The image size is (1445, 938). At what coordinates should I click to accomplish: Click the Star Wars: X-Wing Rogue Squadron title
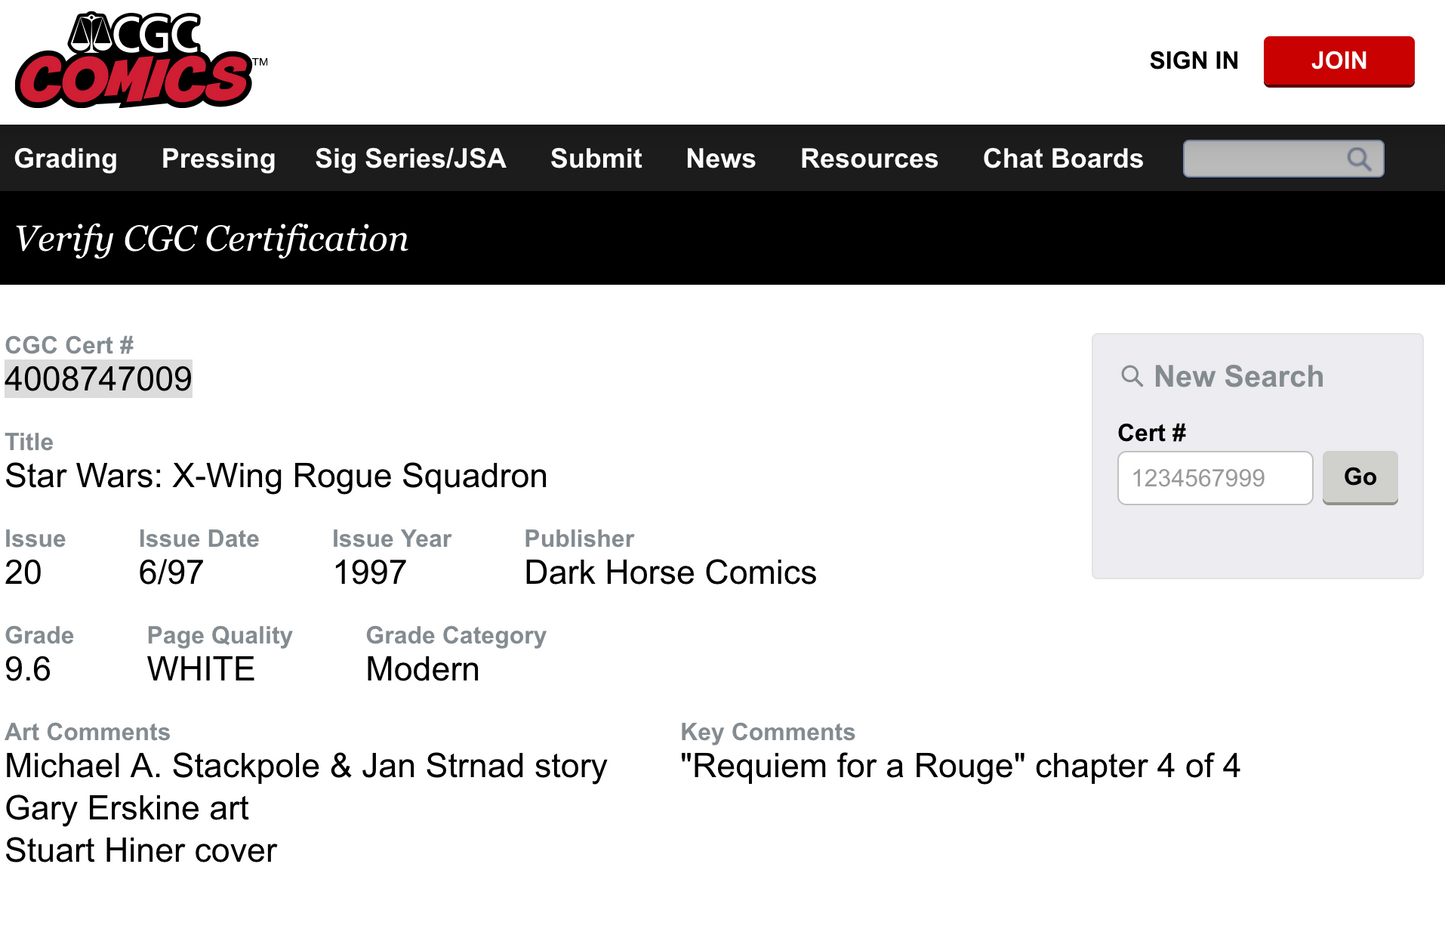(276, 476)
